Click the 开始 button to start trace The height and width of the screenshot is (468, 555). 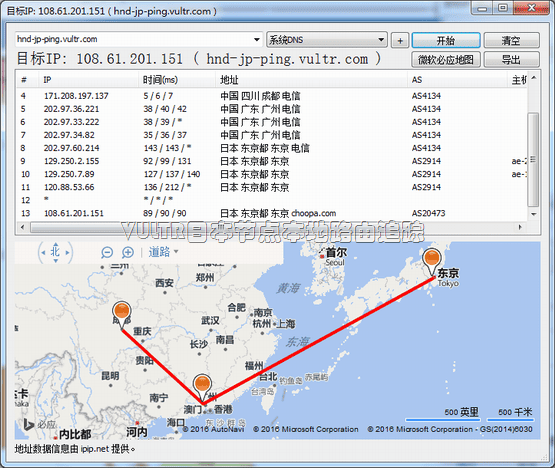[446, 40]
